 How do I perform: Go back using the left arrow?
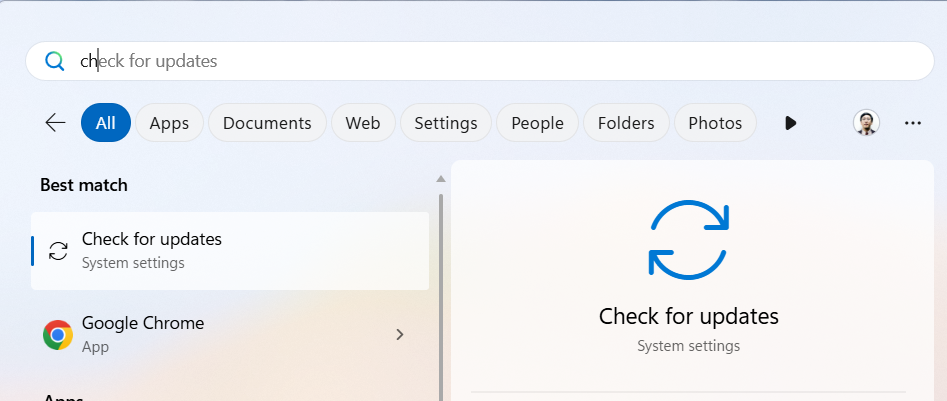coord(55,123)
